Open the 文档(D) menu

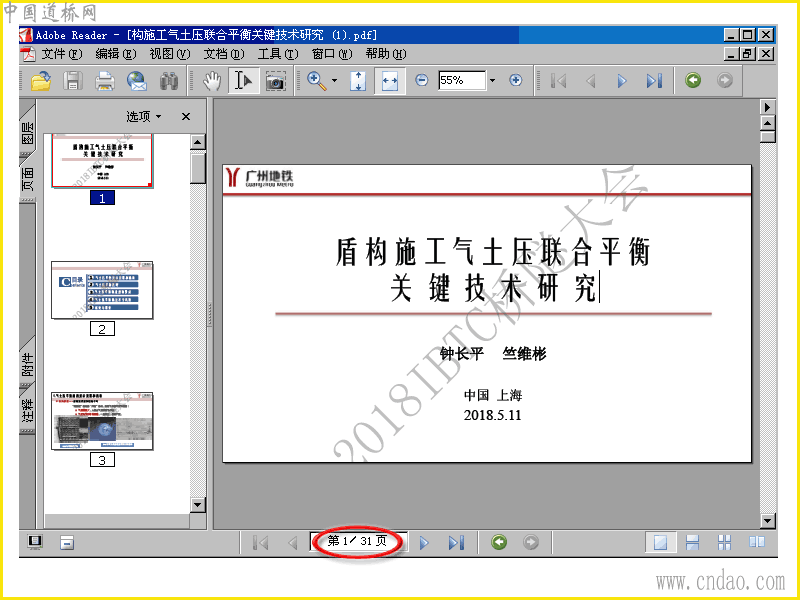224,54
